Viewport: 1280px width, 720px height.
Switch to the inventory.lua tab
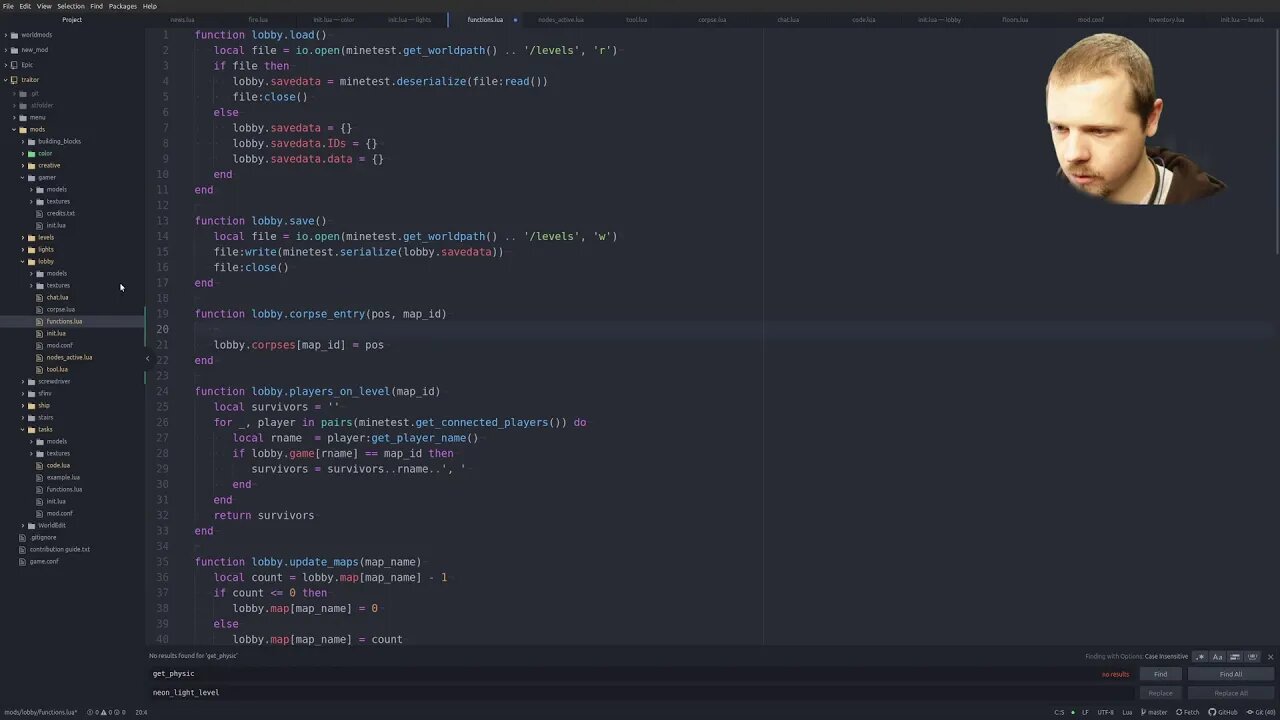1166,20
